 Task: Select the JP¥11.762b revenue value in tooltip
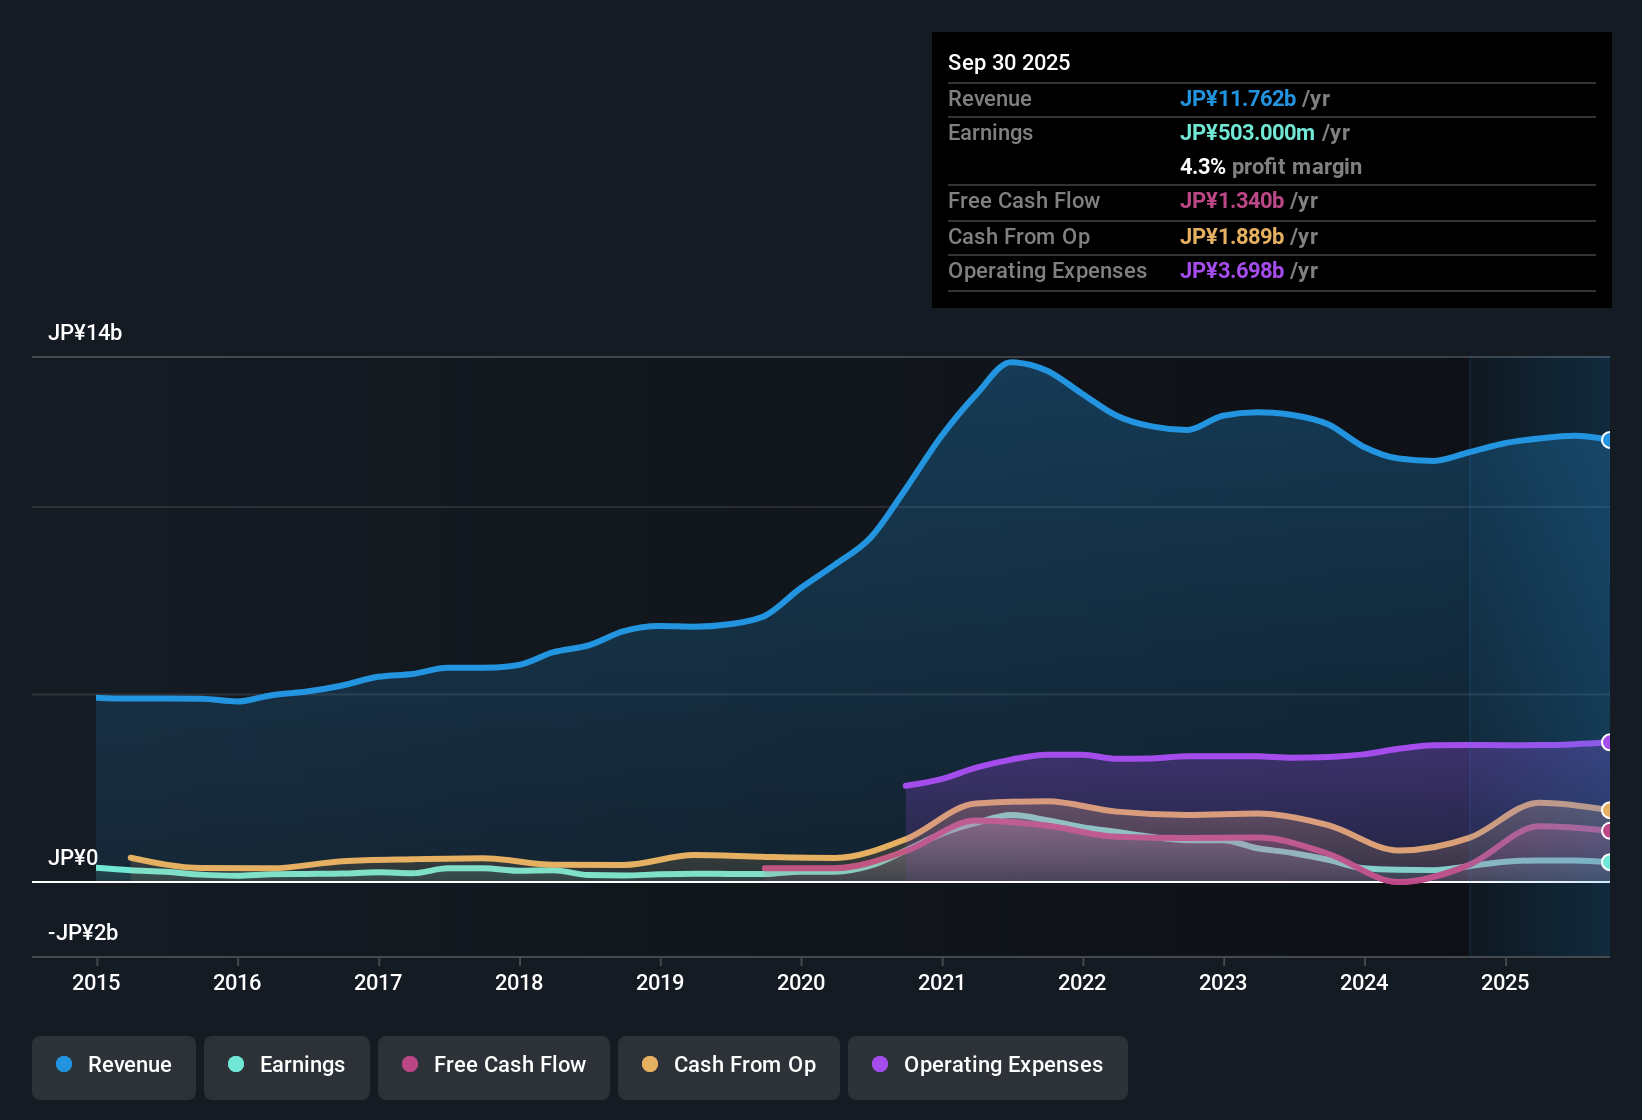(1239, 99)
